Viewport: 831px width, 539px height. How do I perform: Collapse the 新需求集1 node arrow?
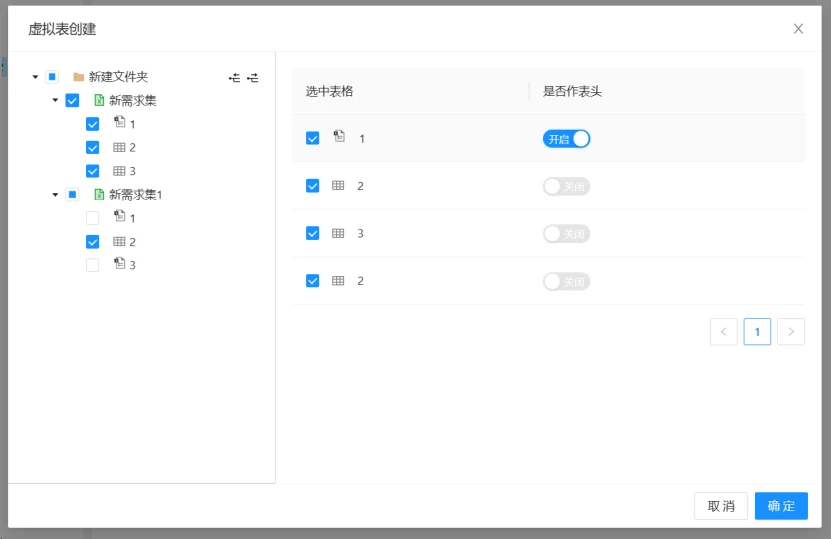point(55,195)
